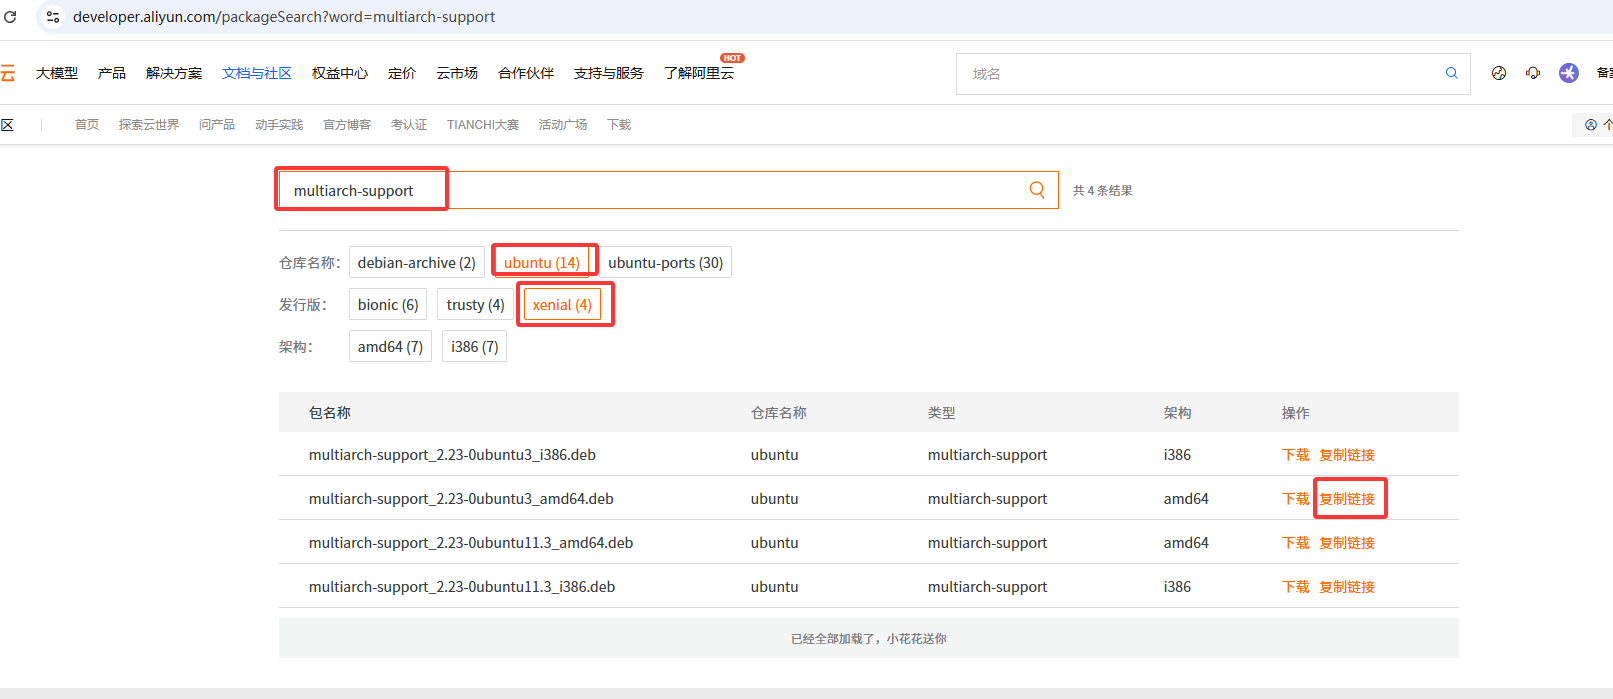Click the purple AI assistant icon
This screenshot has height=699, width=1613.
tap(1569, 73)
